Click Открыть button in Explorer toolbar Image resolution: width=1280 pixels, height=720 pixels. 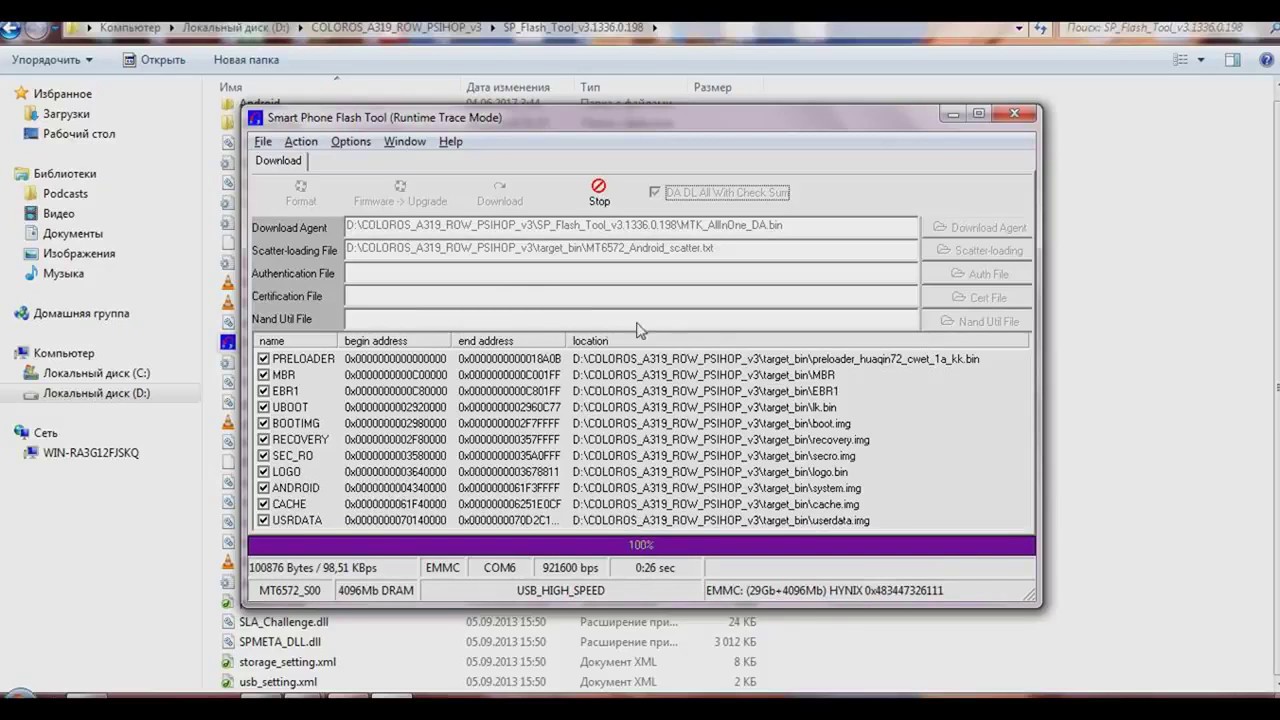pos(154,60)
